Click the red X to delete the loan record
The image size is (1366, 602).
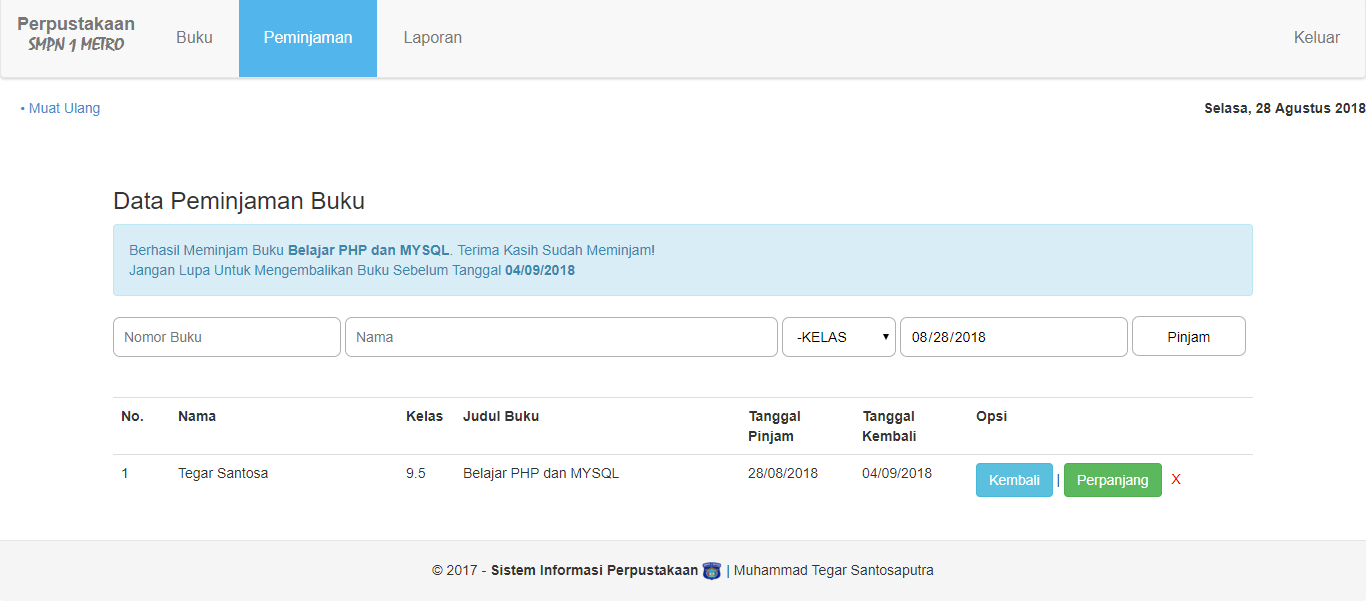click(x=1175, y=479)
